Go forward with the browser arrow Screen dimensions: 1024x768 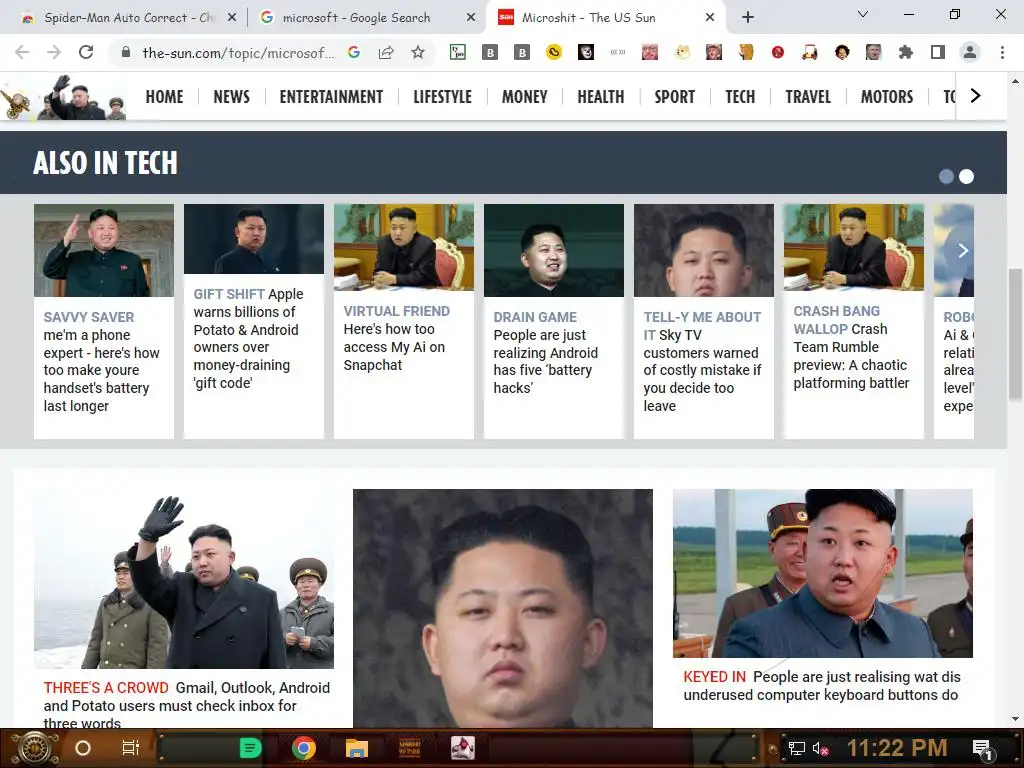pyautogui.click(x=54, y=52)
